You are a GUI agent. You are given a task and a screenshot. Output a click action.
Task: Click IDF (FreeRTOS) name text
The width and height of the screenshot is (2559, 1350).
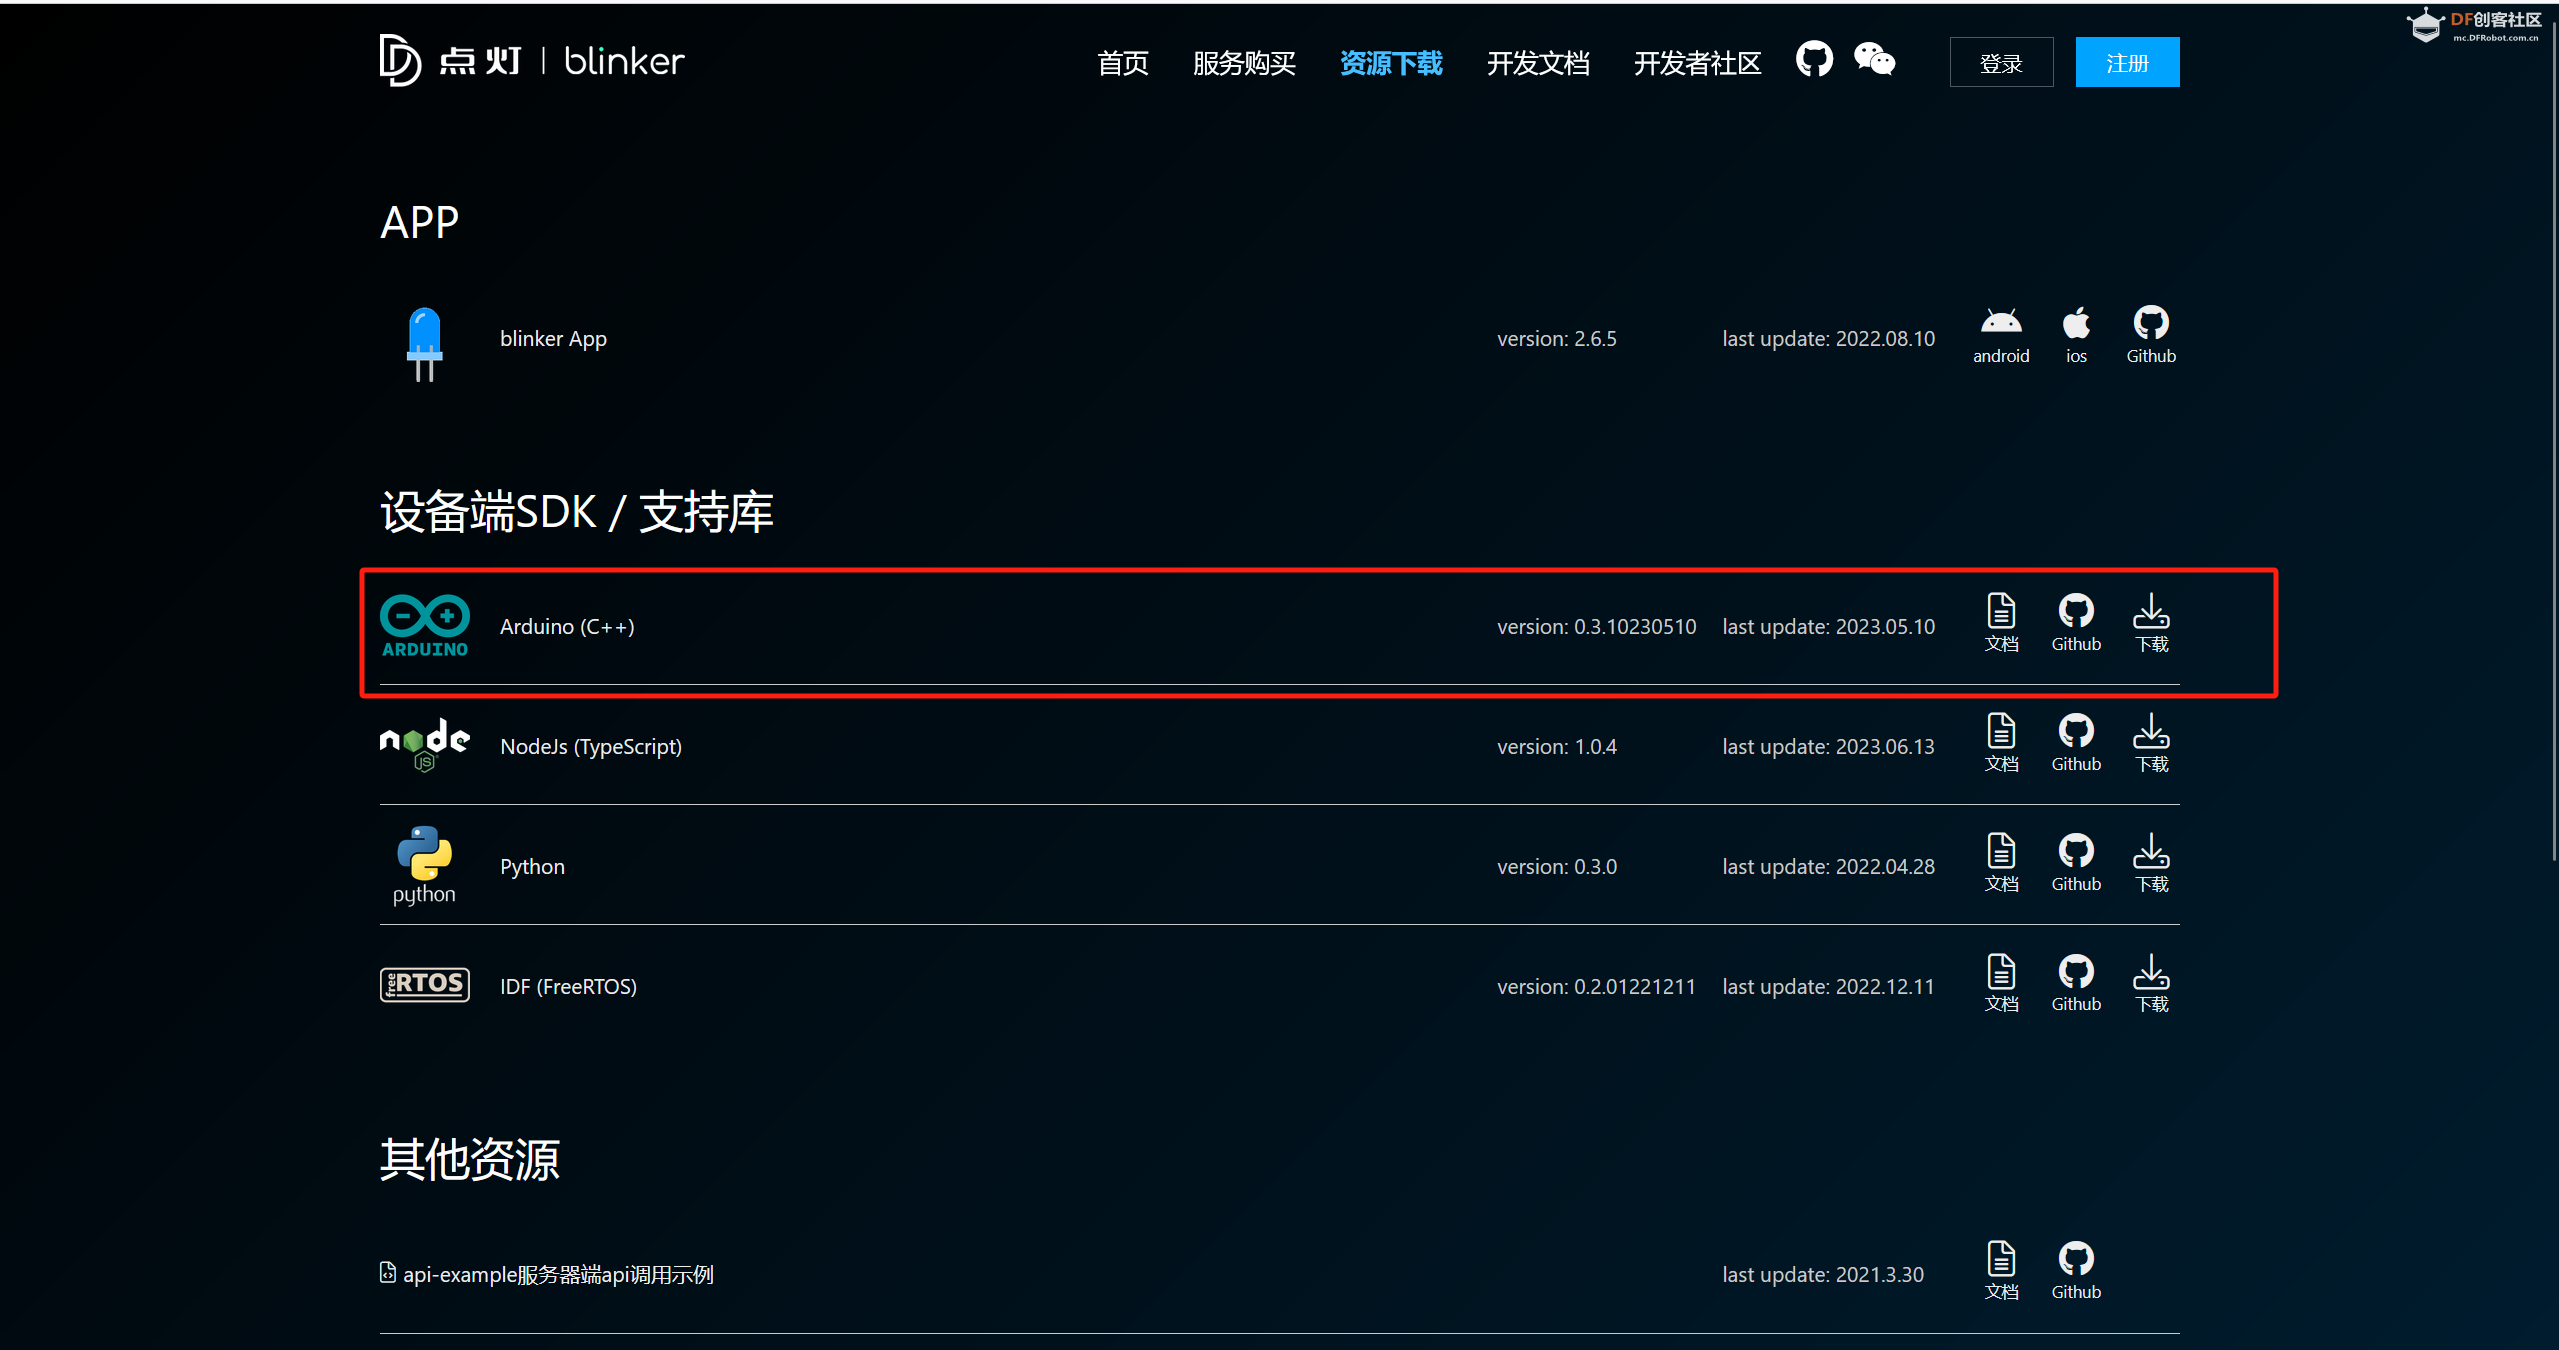click(x=568, y=987)
